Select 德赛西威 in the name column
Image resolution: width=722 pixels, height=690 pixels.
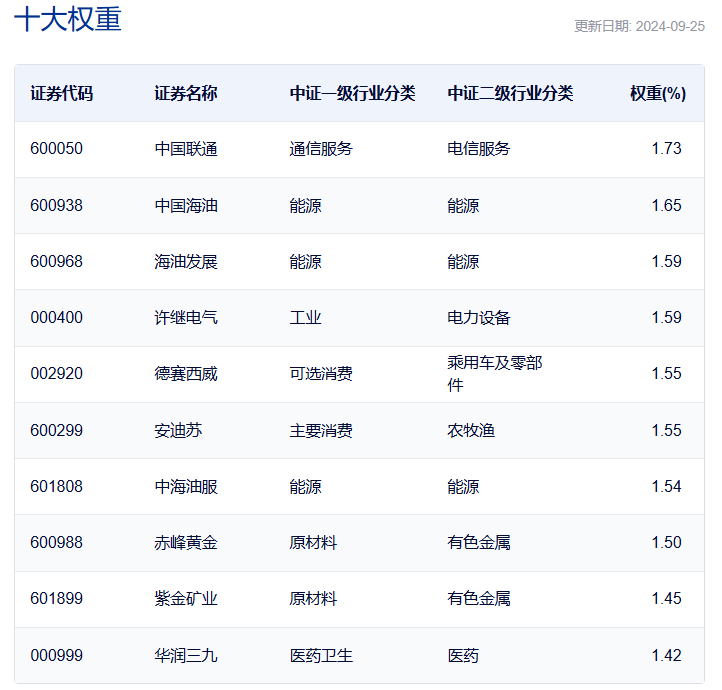[186, 374]
